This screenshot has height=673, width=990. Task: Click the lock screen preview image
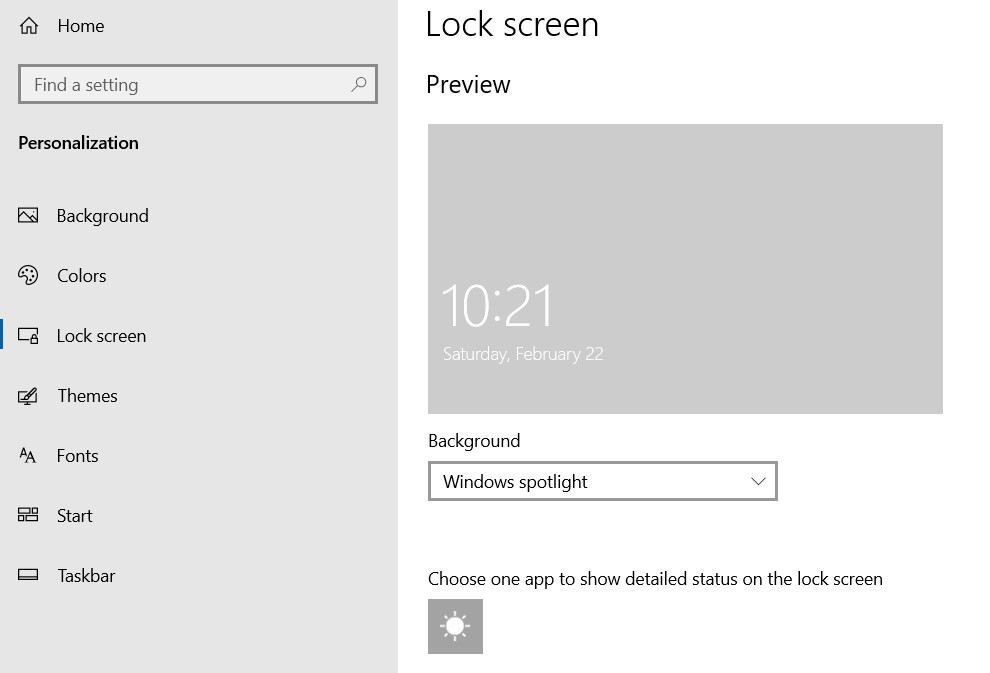[685, 268]
